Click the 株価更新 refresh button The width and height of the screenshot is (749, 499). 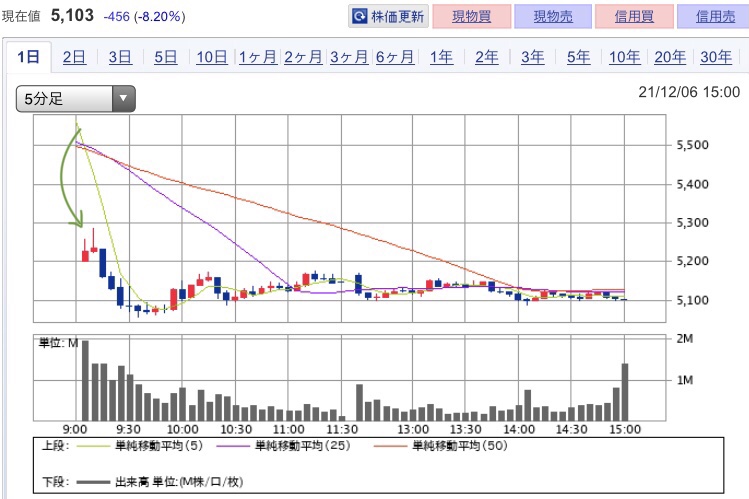tap(388, 17)
